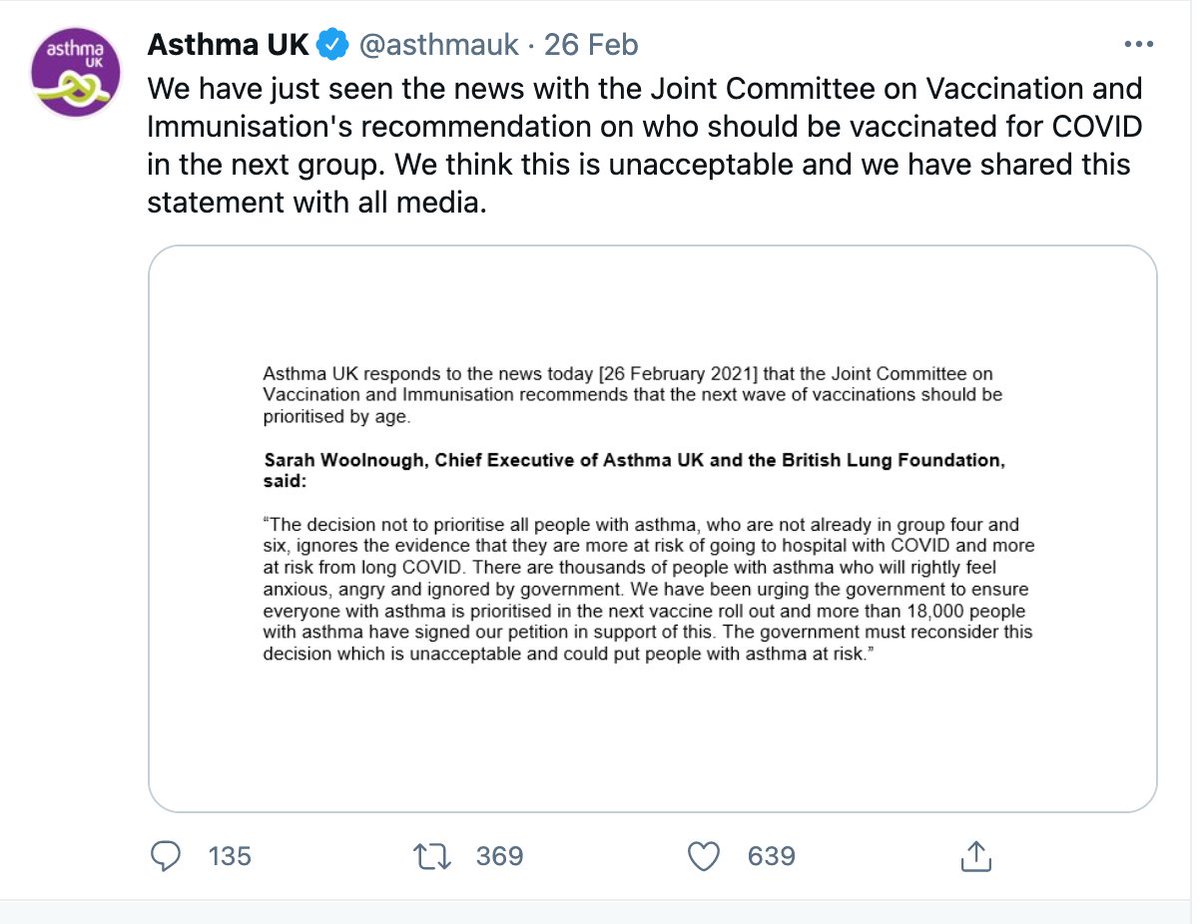Retweet using the retweet arrows icon
This screenshot has width=1200, height=924.
[434, 855]
